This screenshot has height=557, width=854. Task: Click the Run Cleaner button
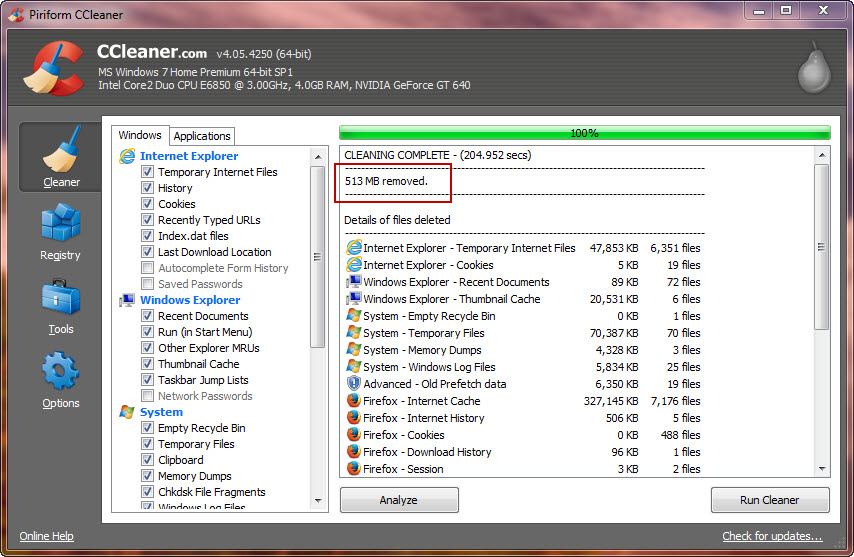(770, 500)
